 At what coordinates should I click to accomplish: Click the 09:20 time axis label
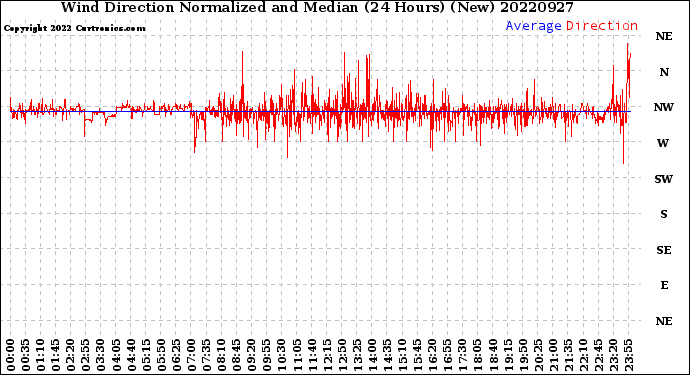point(252,355)
